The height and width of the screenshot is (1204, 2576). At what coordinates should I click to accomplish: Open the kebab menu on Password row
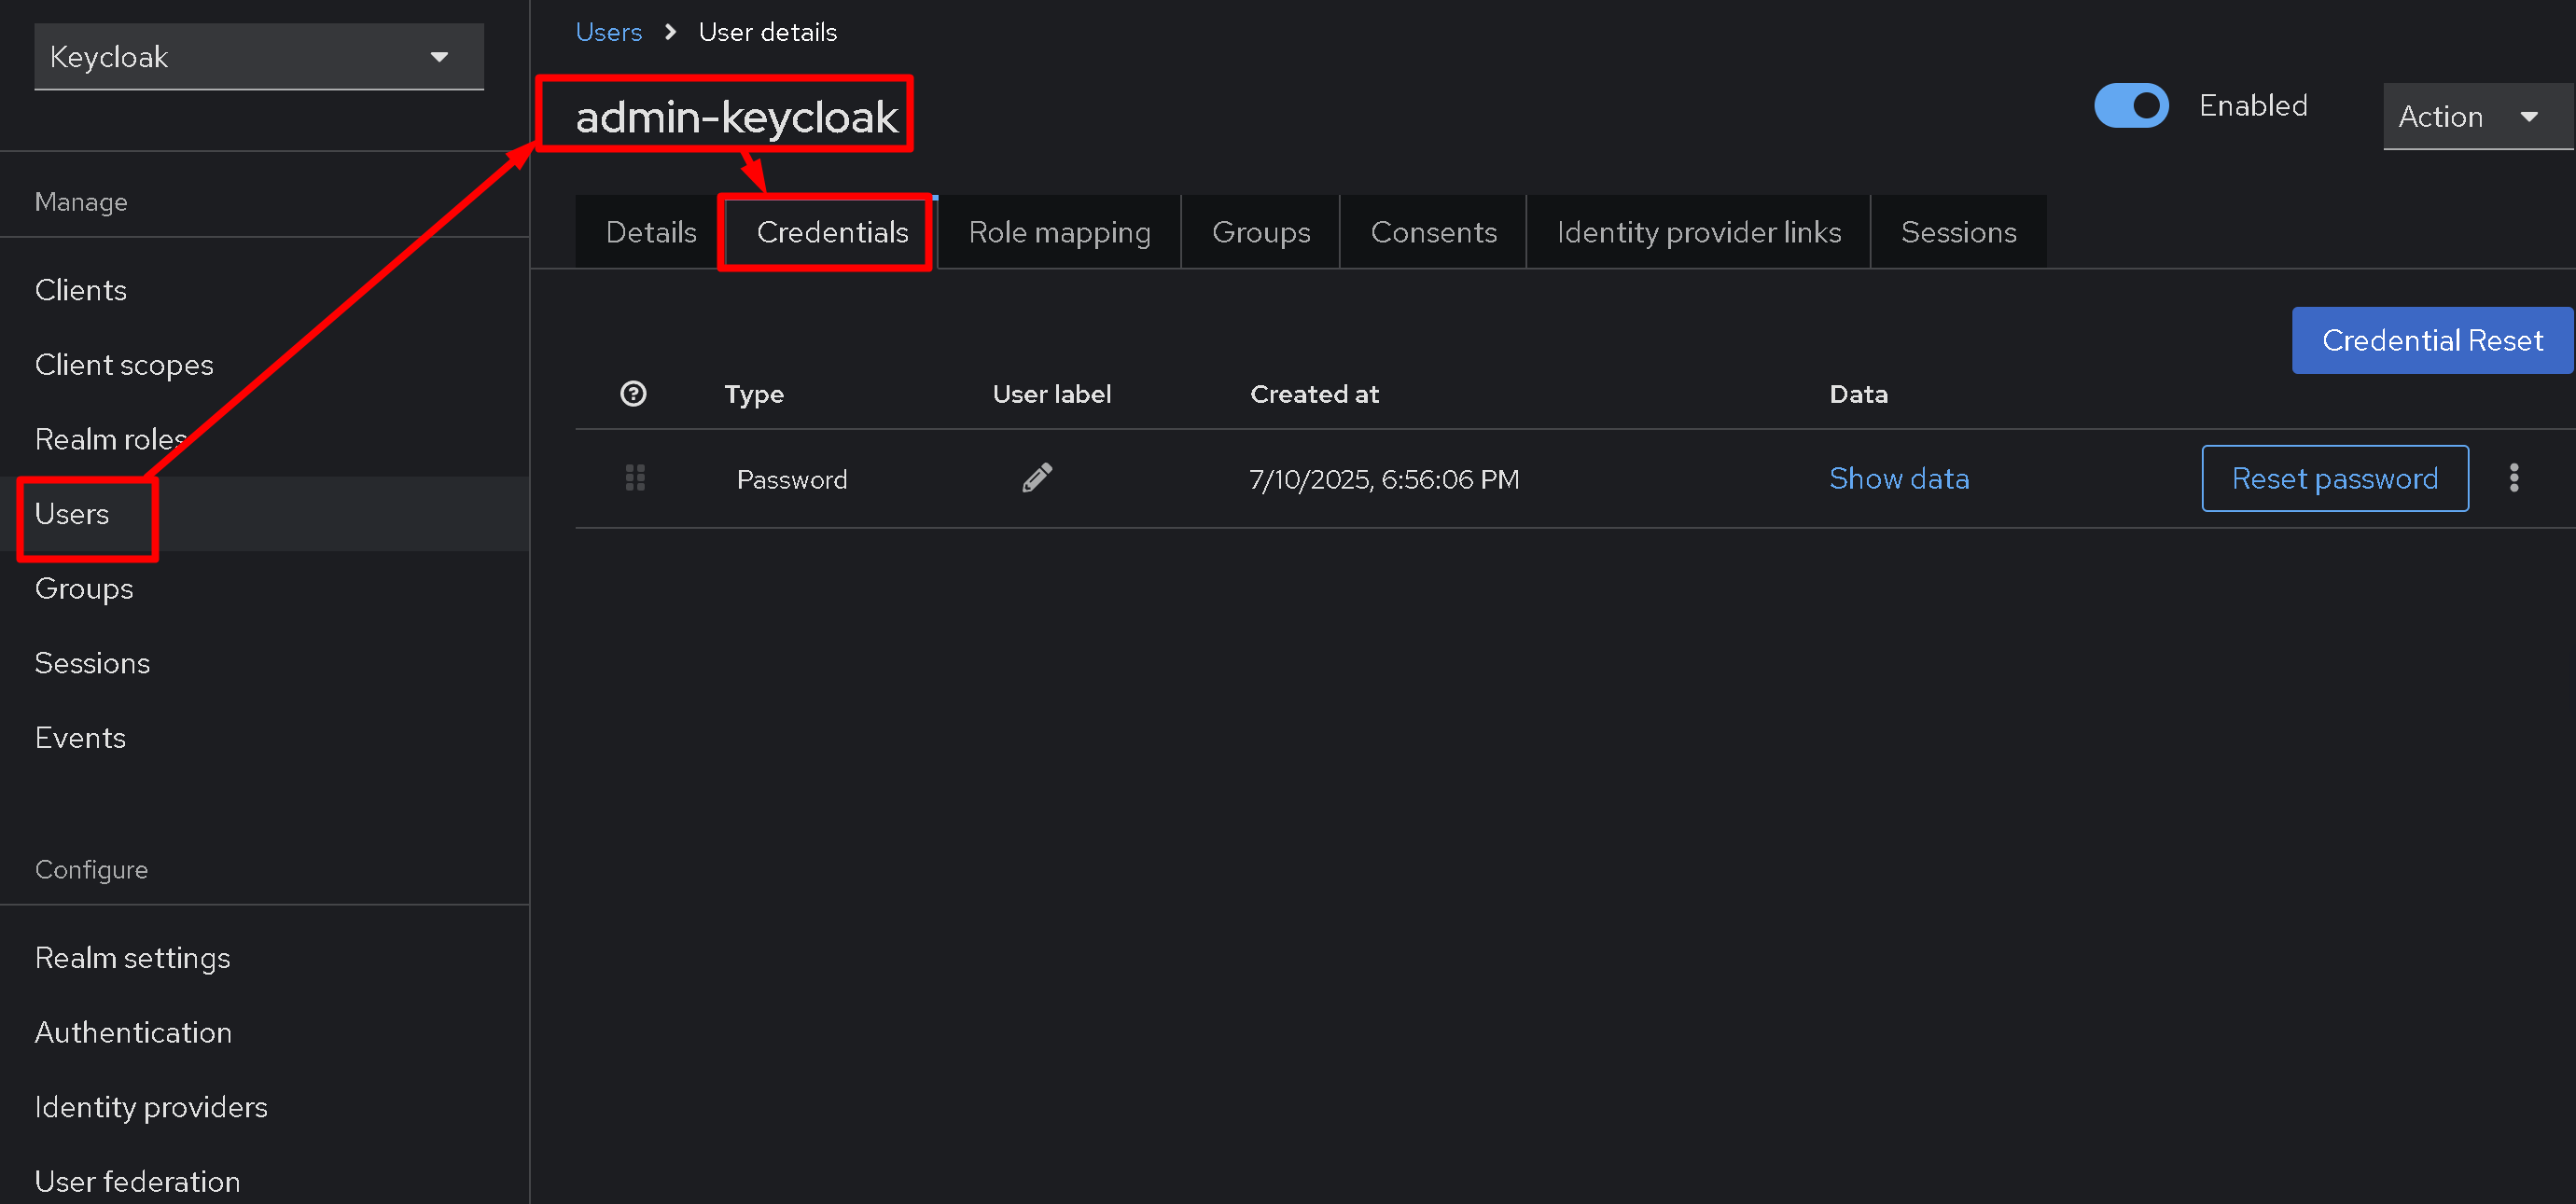tap(2513, 478)
